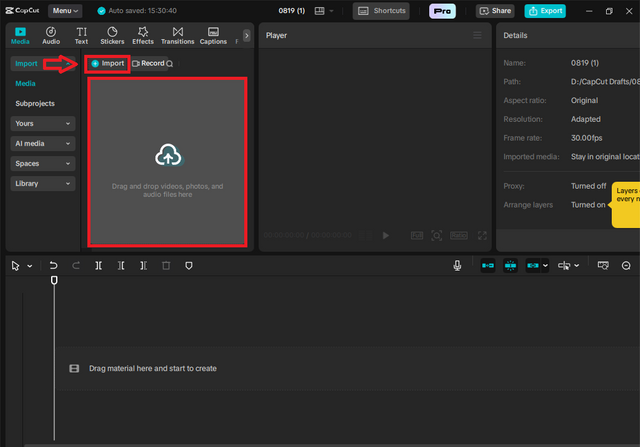Viewport: 640px width, 447px height.
Task: Open the Effects tab
Action: (x=143, y=36)
